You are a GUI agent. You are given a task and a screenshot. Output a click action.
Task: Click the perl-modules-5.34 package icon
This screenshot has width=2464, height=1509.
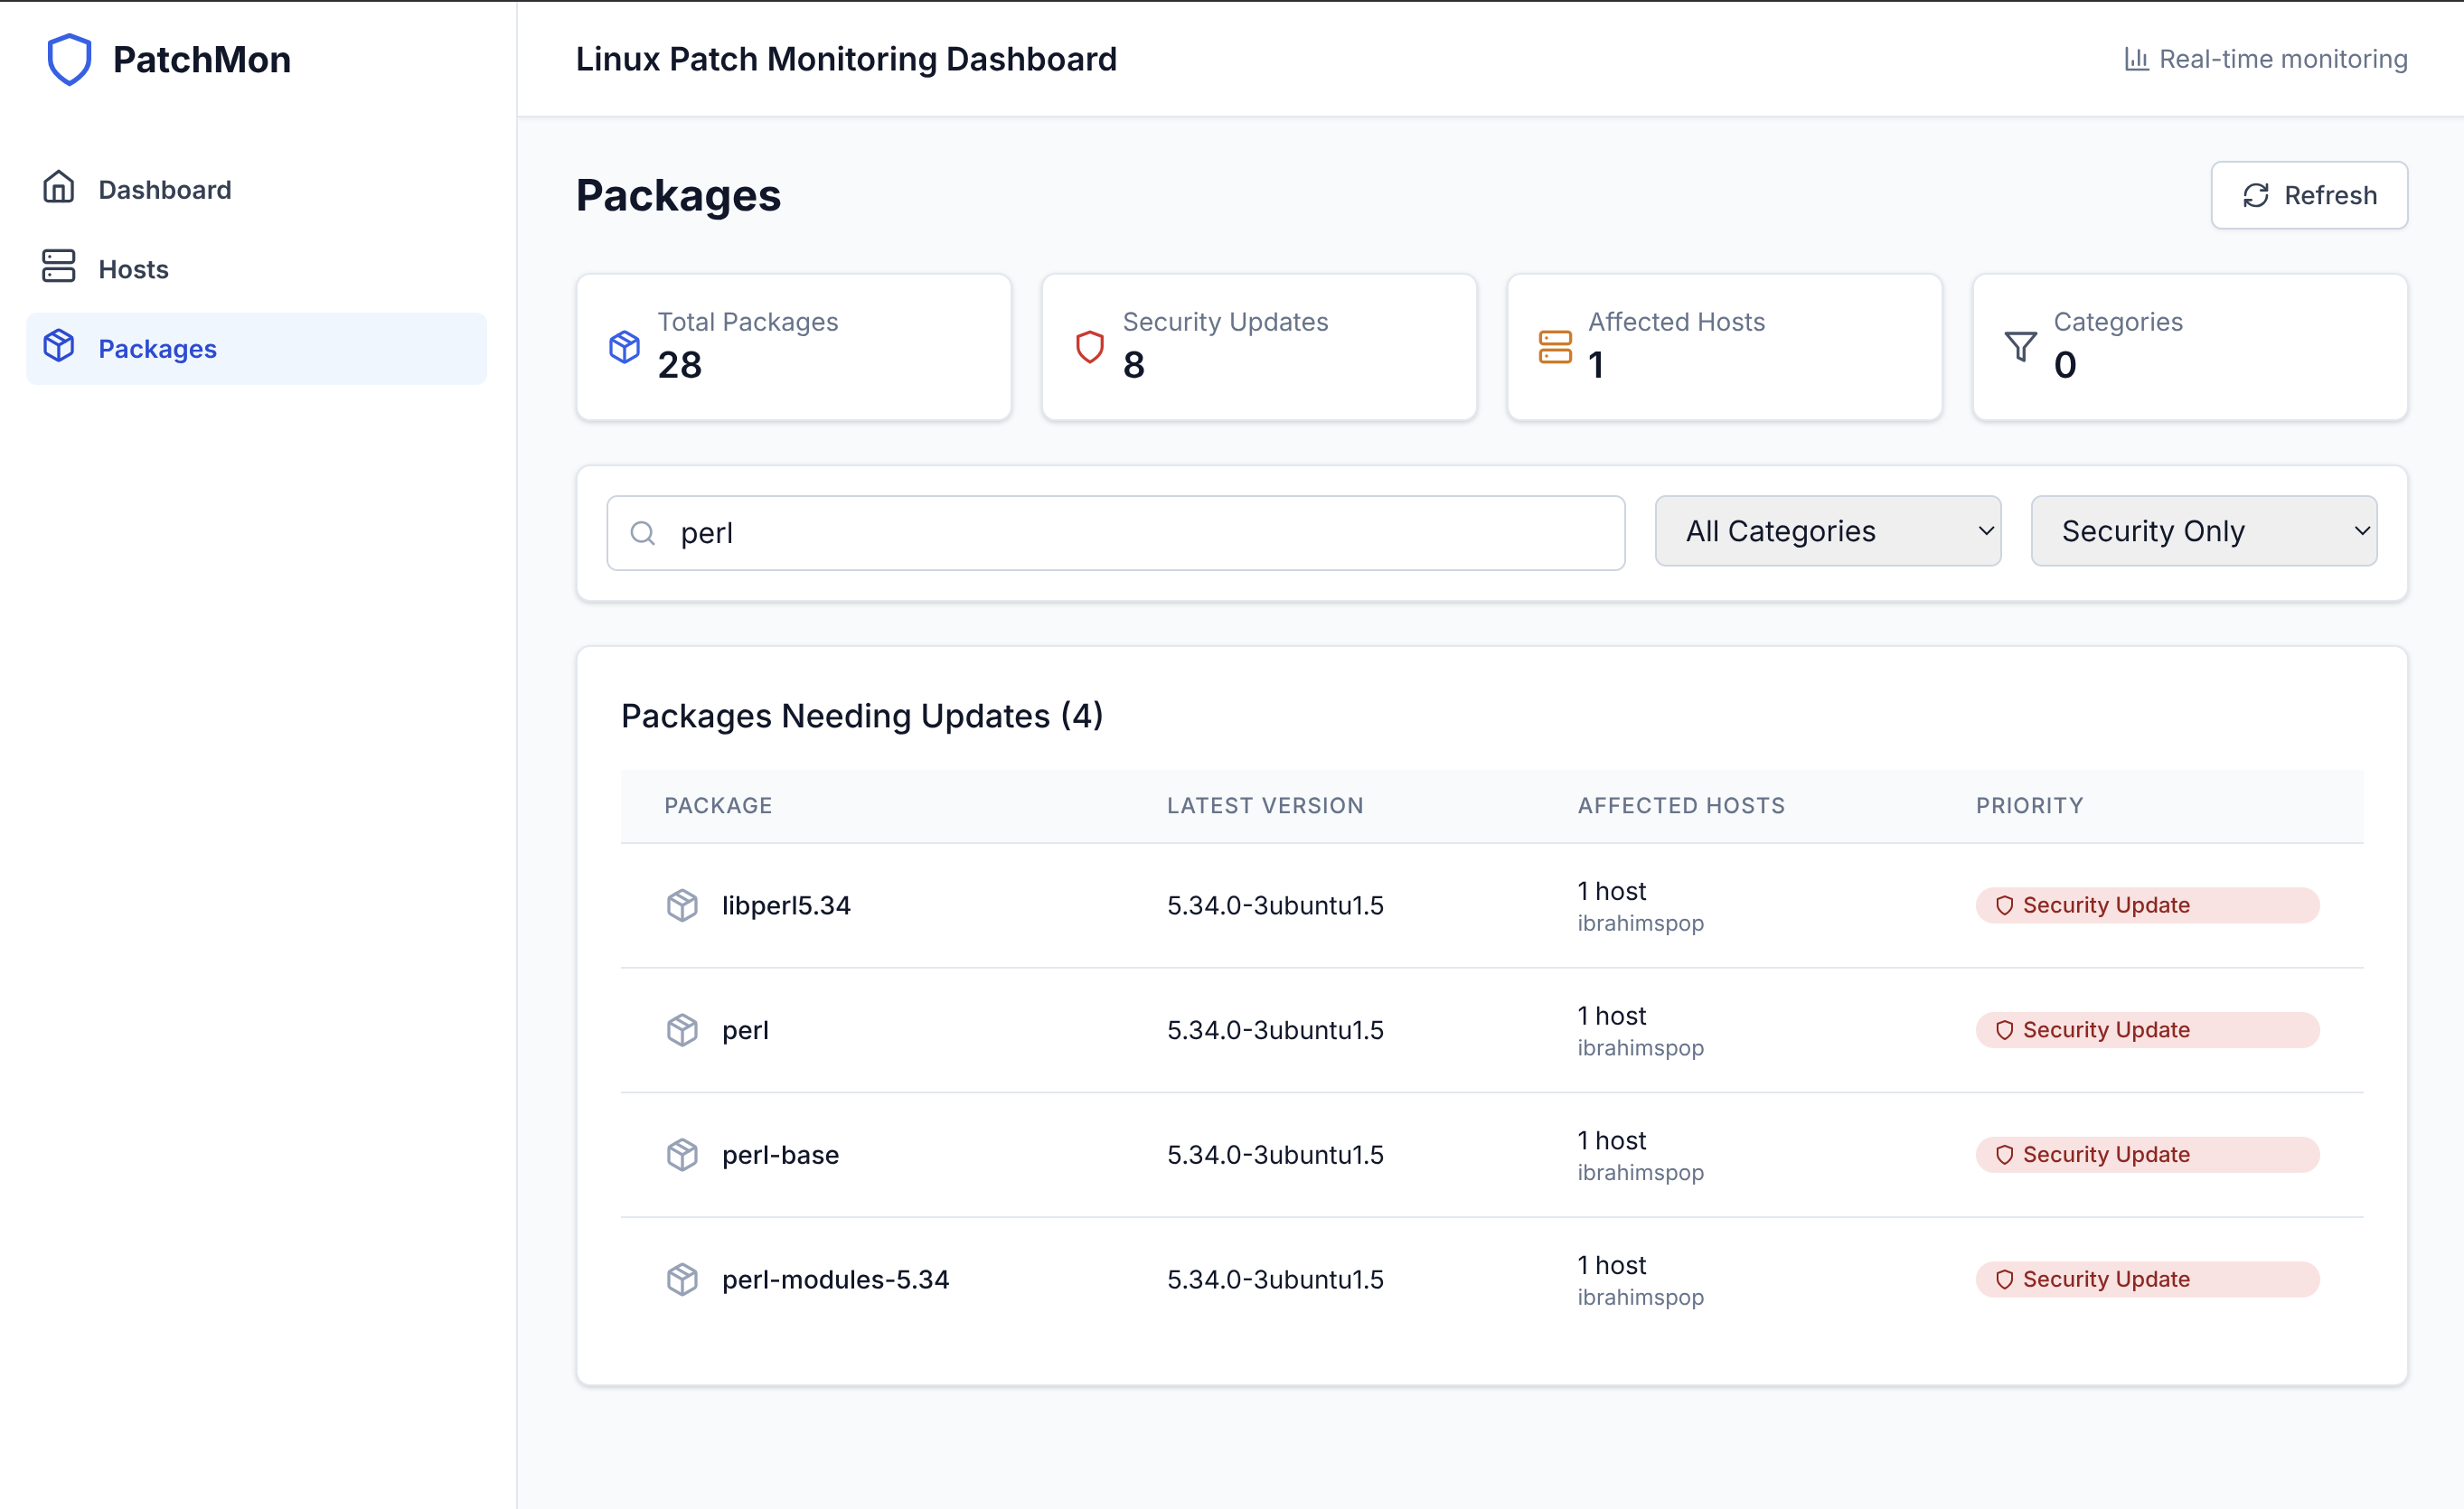click(x=682, y=1280)
